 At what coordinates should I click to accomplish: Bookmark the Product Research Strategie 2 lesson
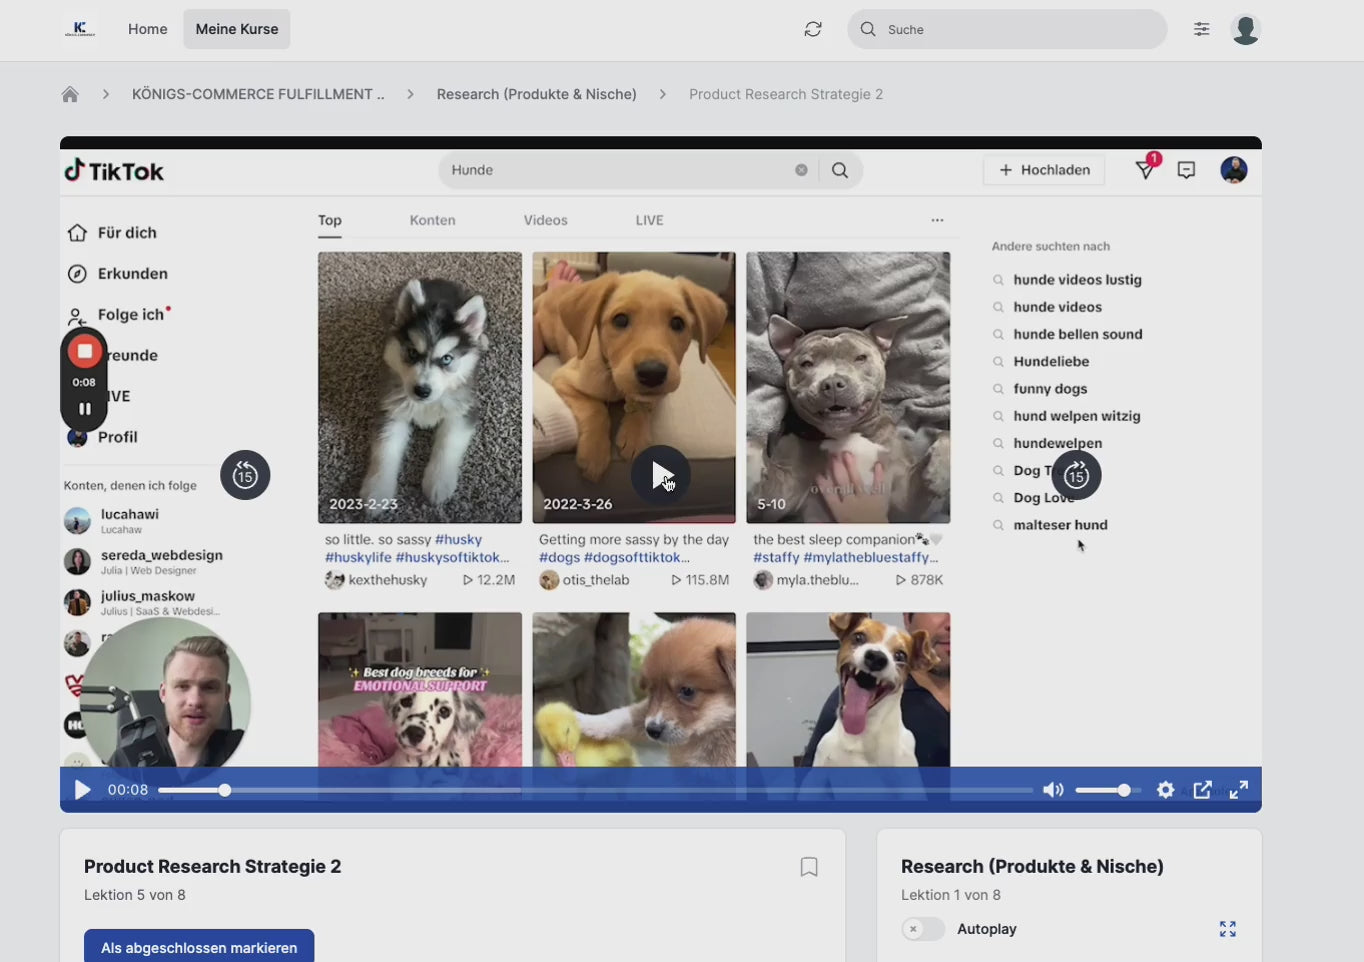[x=809, y=867]
